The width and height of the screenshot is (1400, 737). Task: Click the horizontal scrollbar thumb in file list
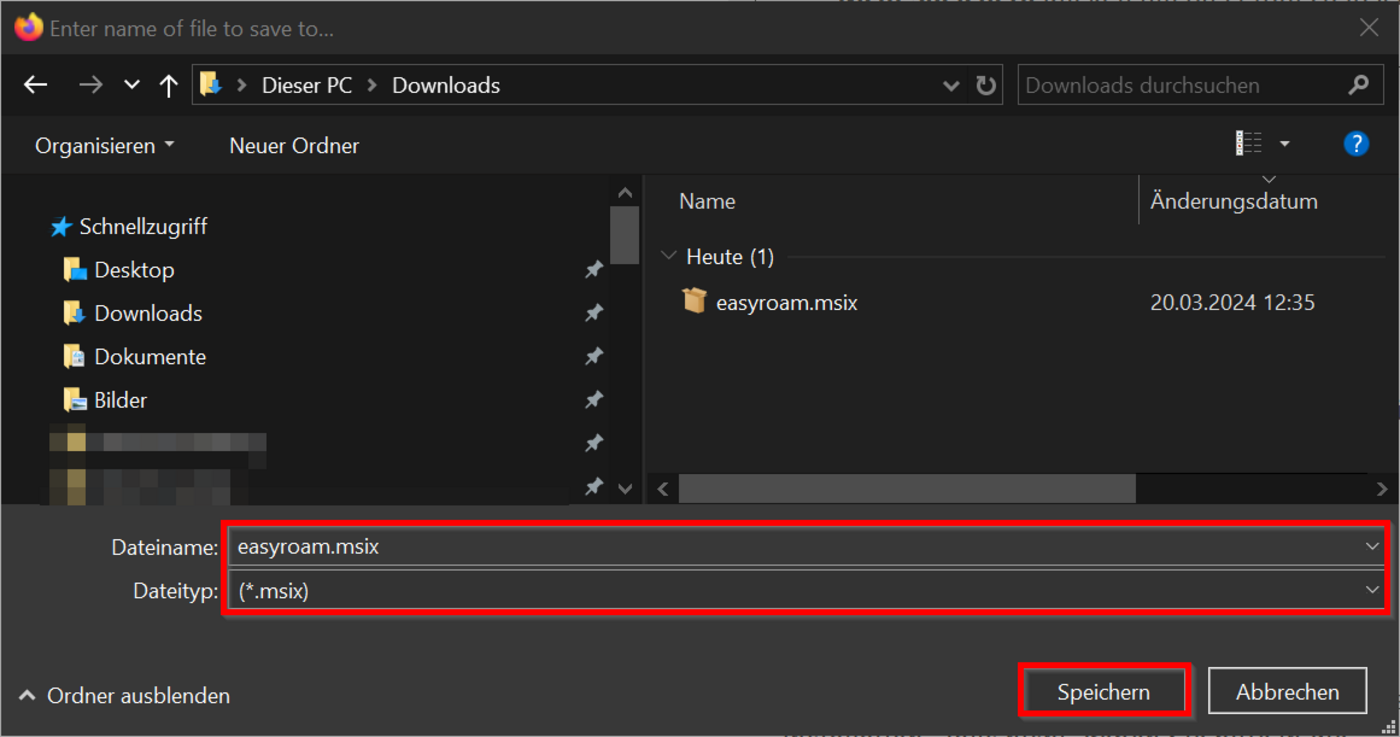click(x=907, y=489)
